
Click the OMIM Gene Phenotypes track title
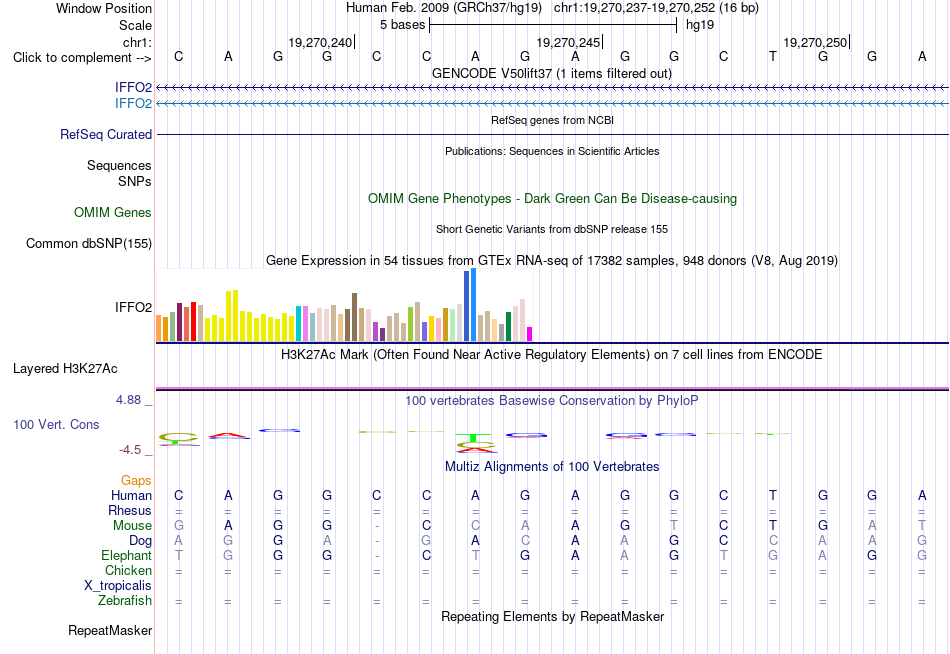pyautogui.click(x=552, y=198)
